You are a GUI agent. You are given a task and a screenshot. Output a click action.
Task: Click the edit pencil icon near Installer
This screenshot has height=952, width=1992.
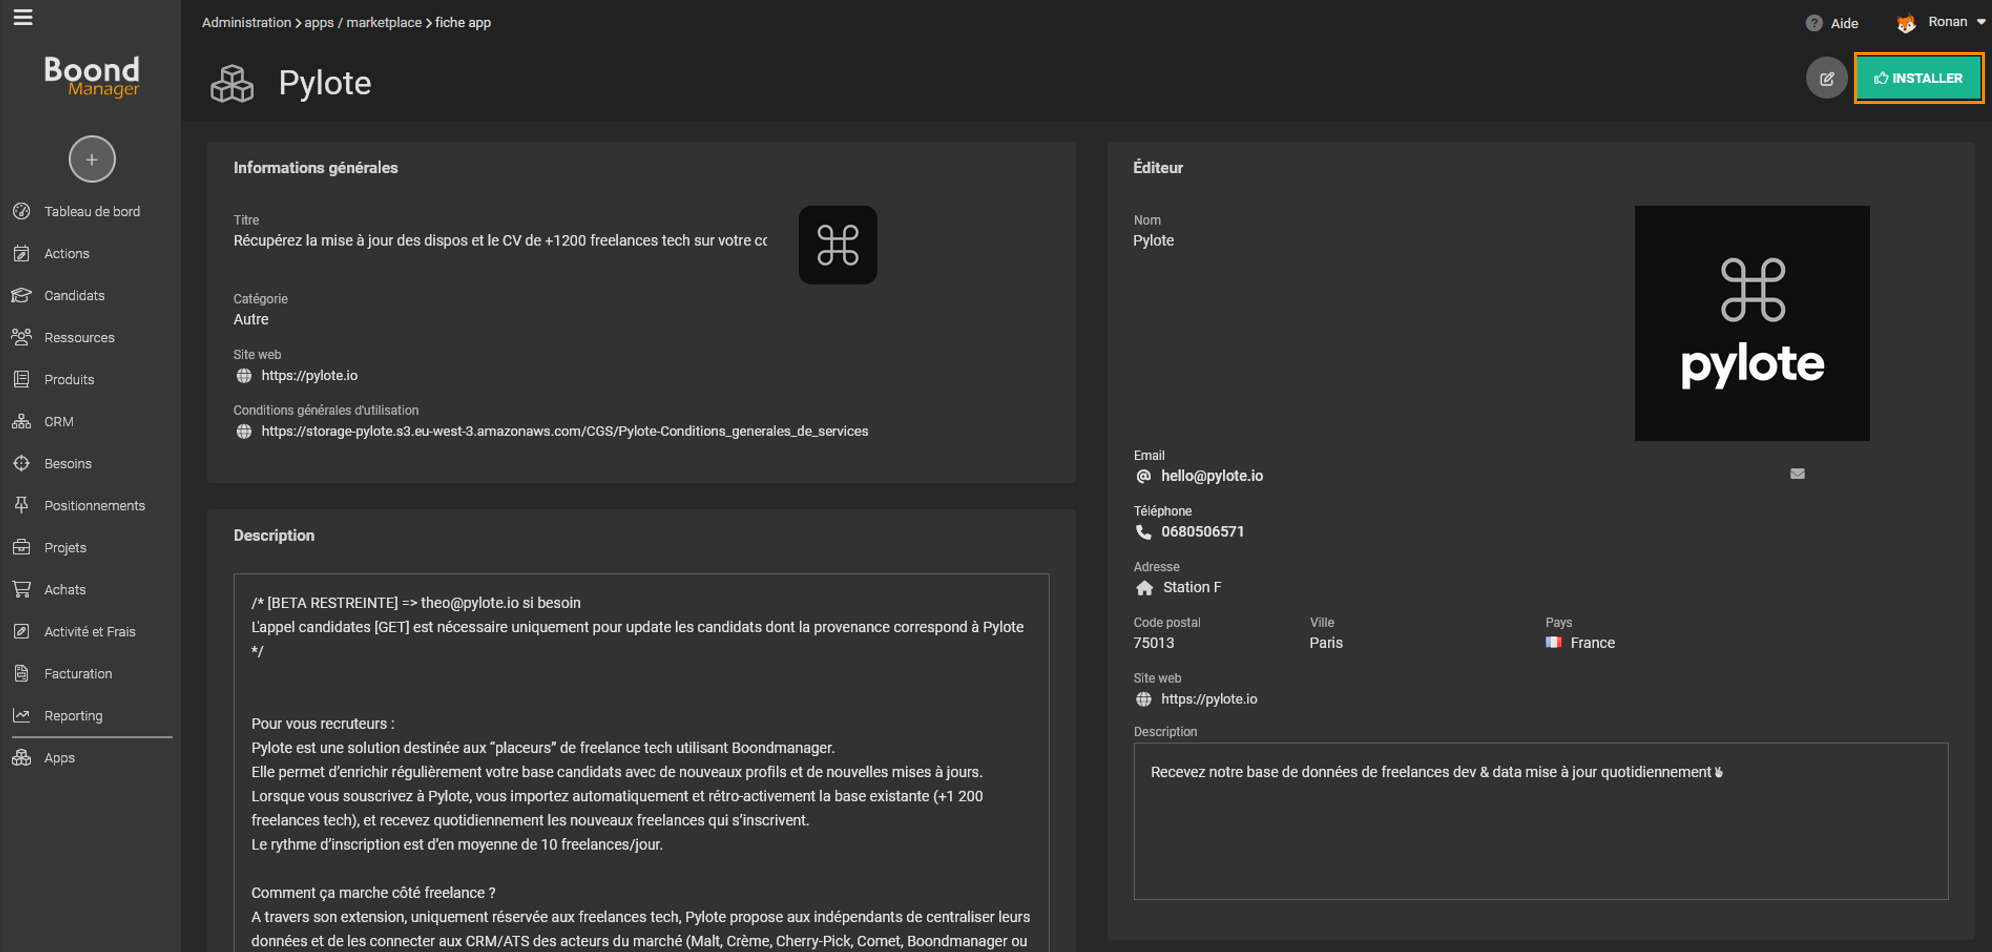coord(1826,78)
